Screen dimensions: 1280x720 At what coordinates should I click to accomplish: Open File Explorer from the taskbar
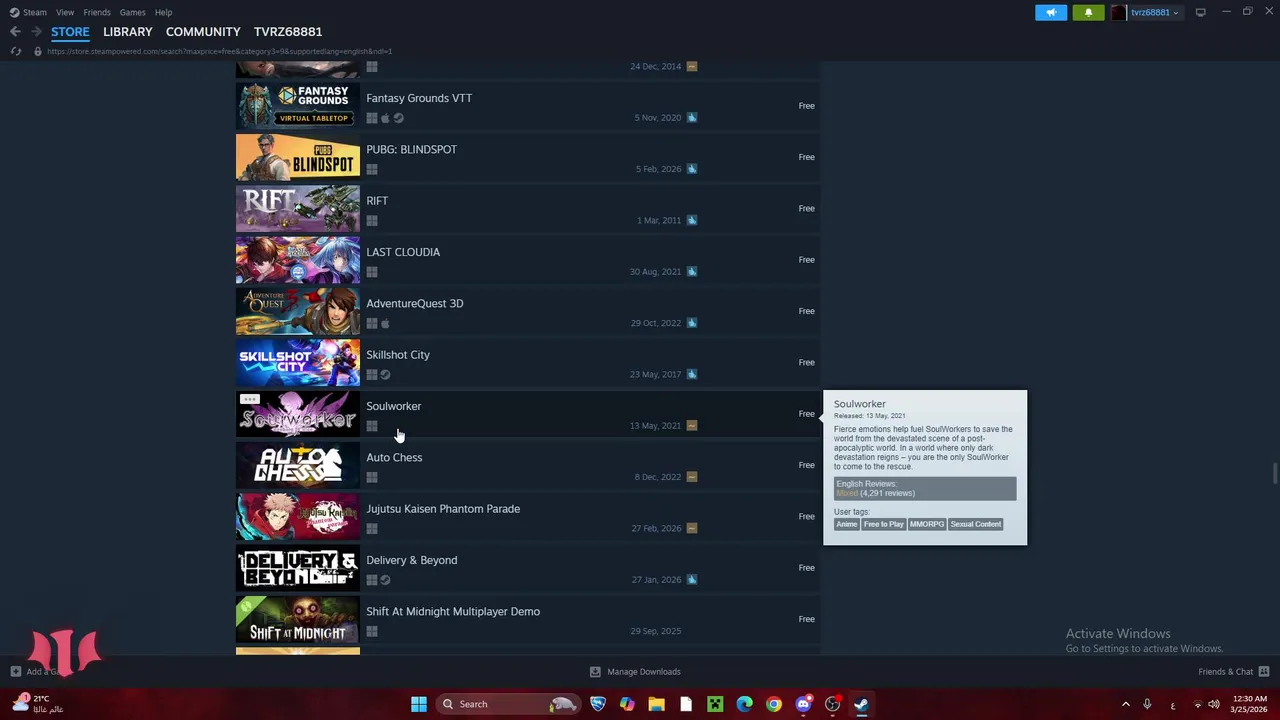tap(656, 704)
